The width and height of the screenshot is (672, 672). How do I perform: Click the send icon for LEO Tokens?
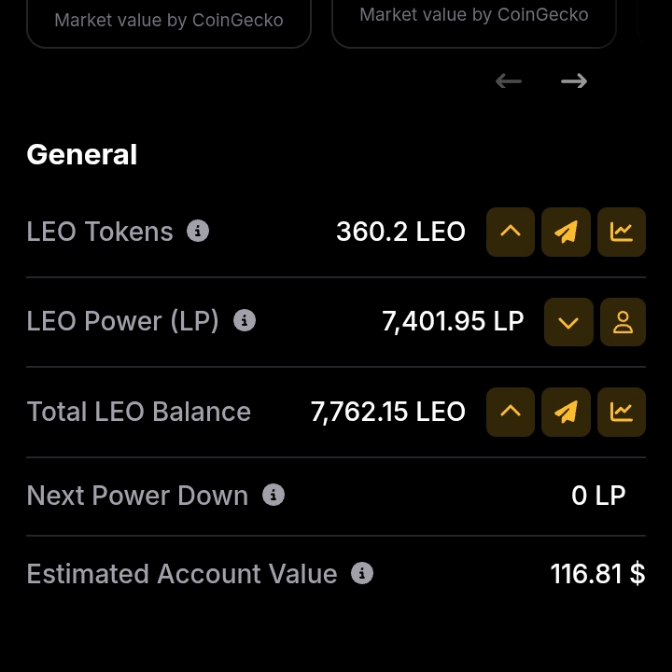(566, 232)
